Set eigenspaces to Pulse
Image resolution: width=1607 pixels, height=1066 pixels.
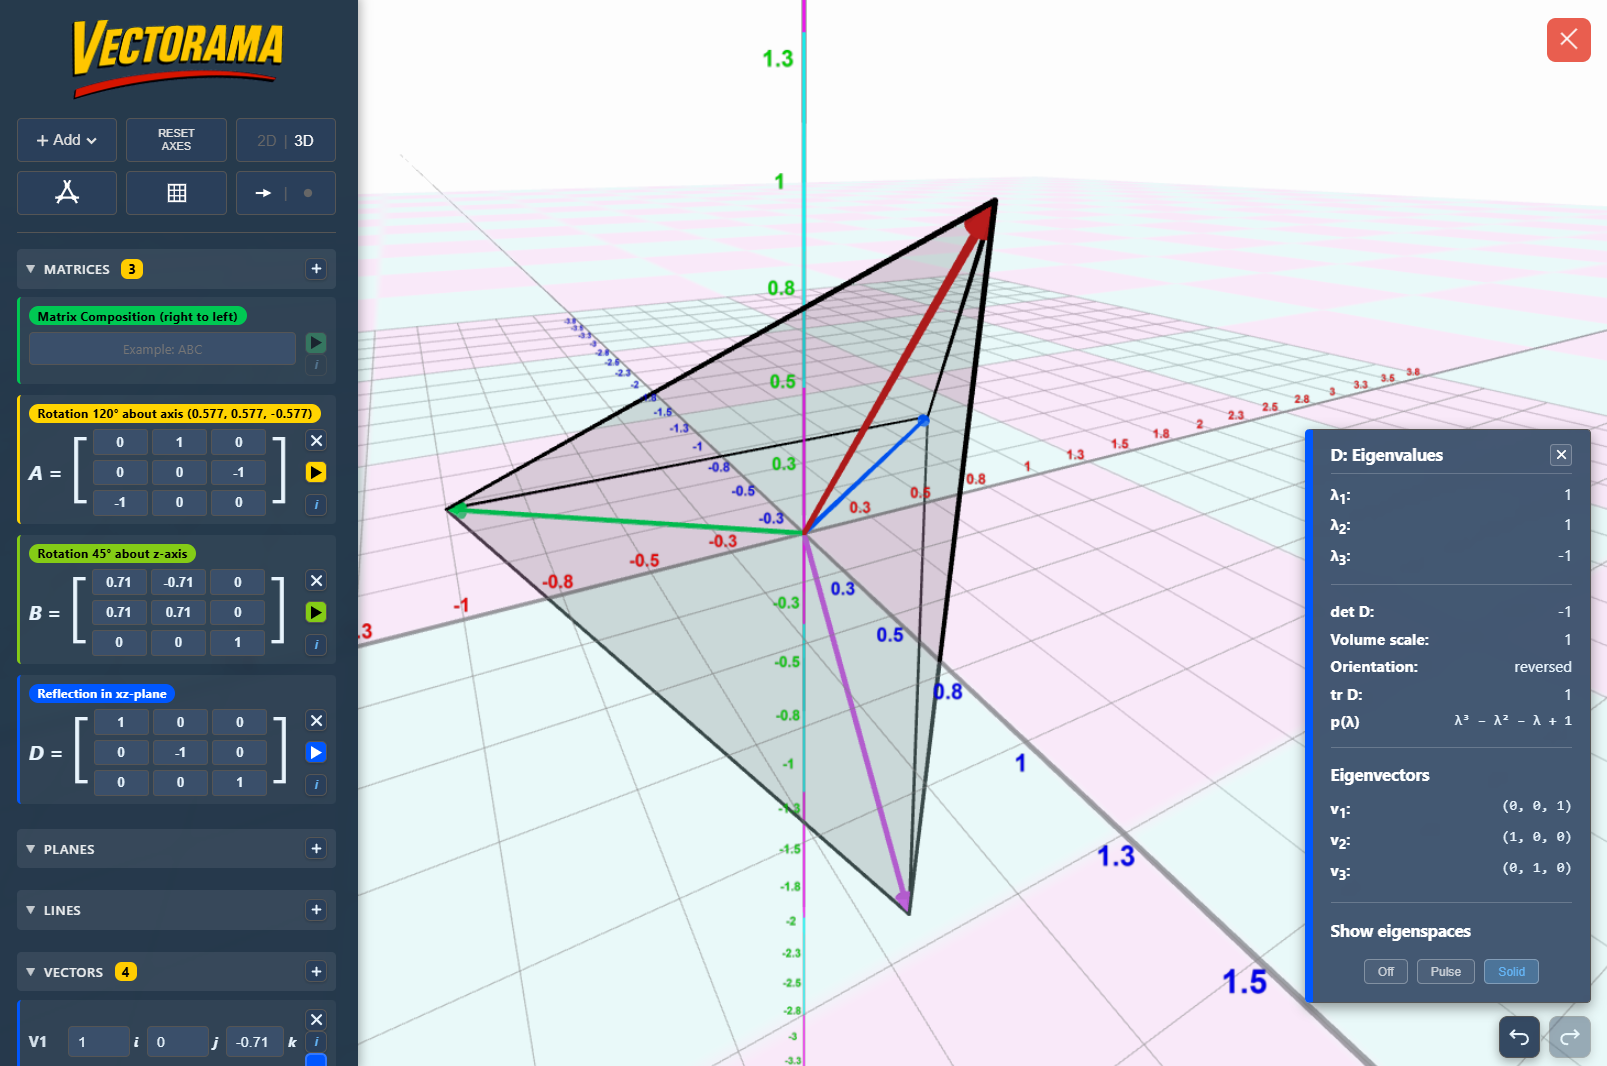click(x=1446, y=972)
